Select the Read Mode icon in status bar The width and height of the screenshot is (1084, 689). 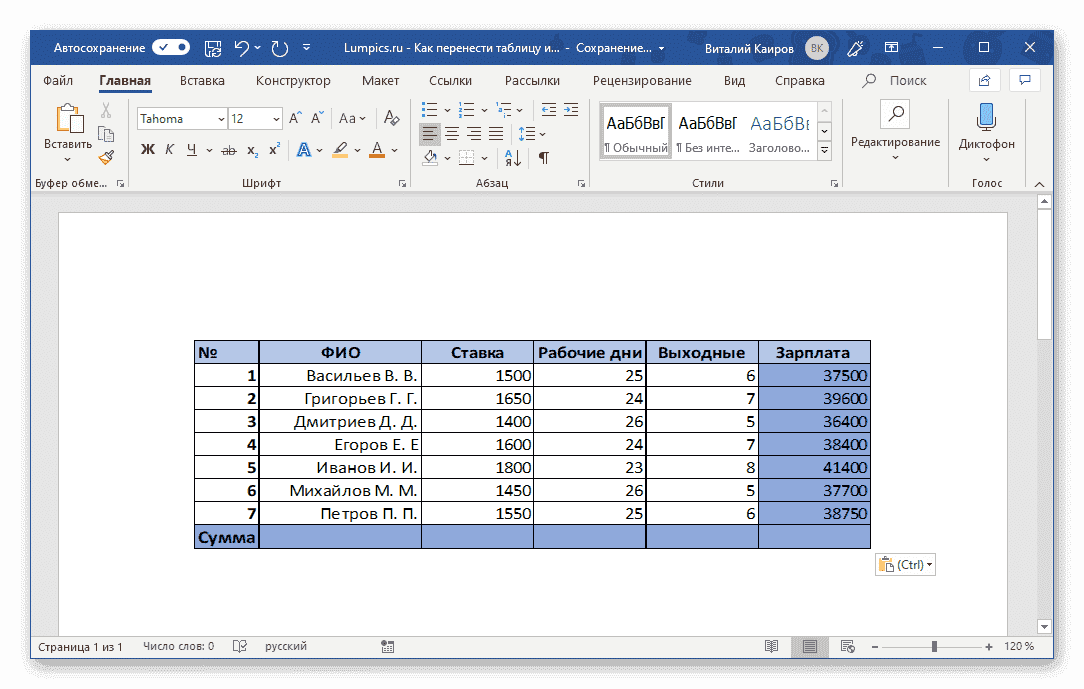(771, 647)
